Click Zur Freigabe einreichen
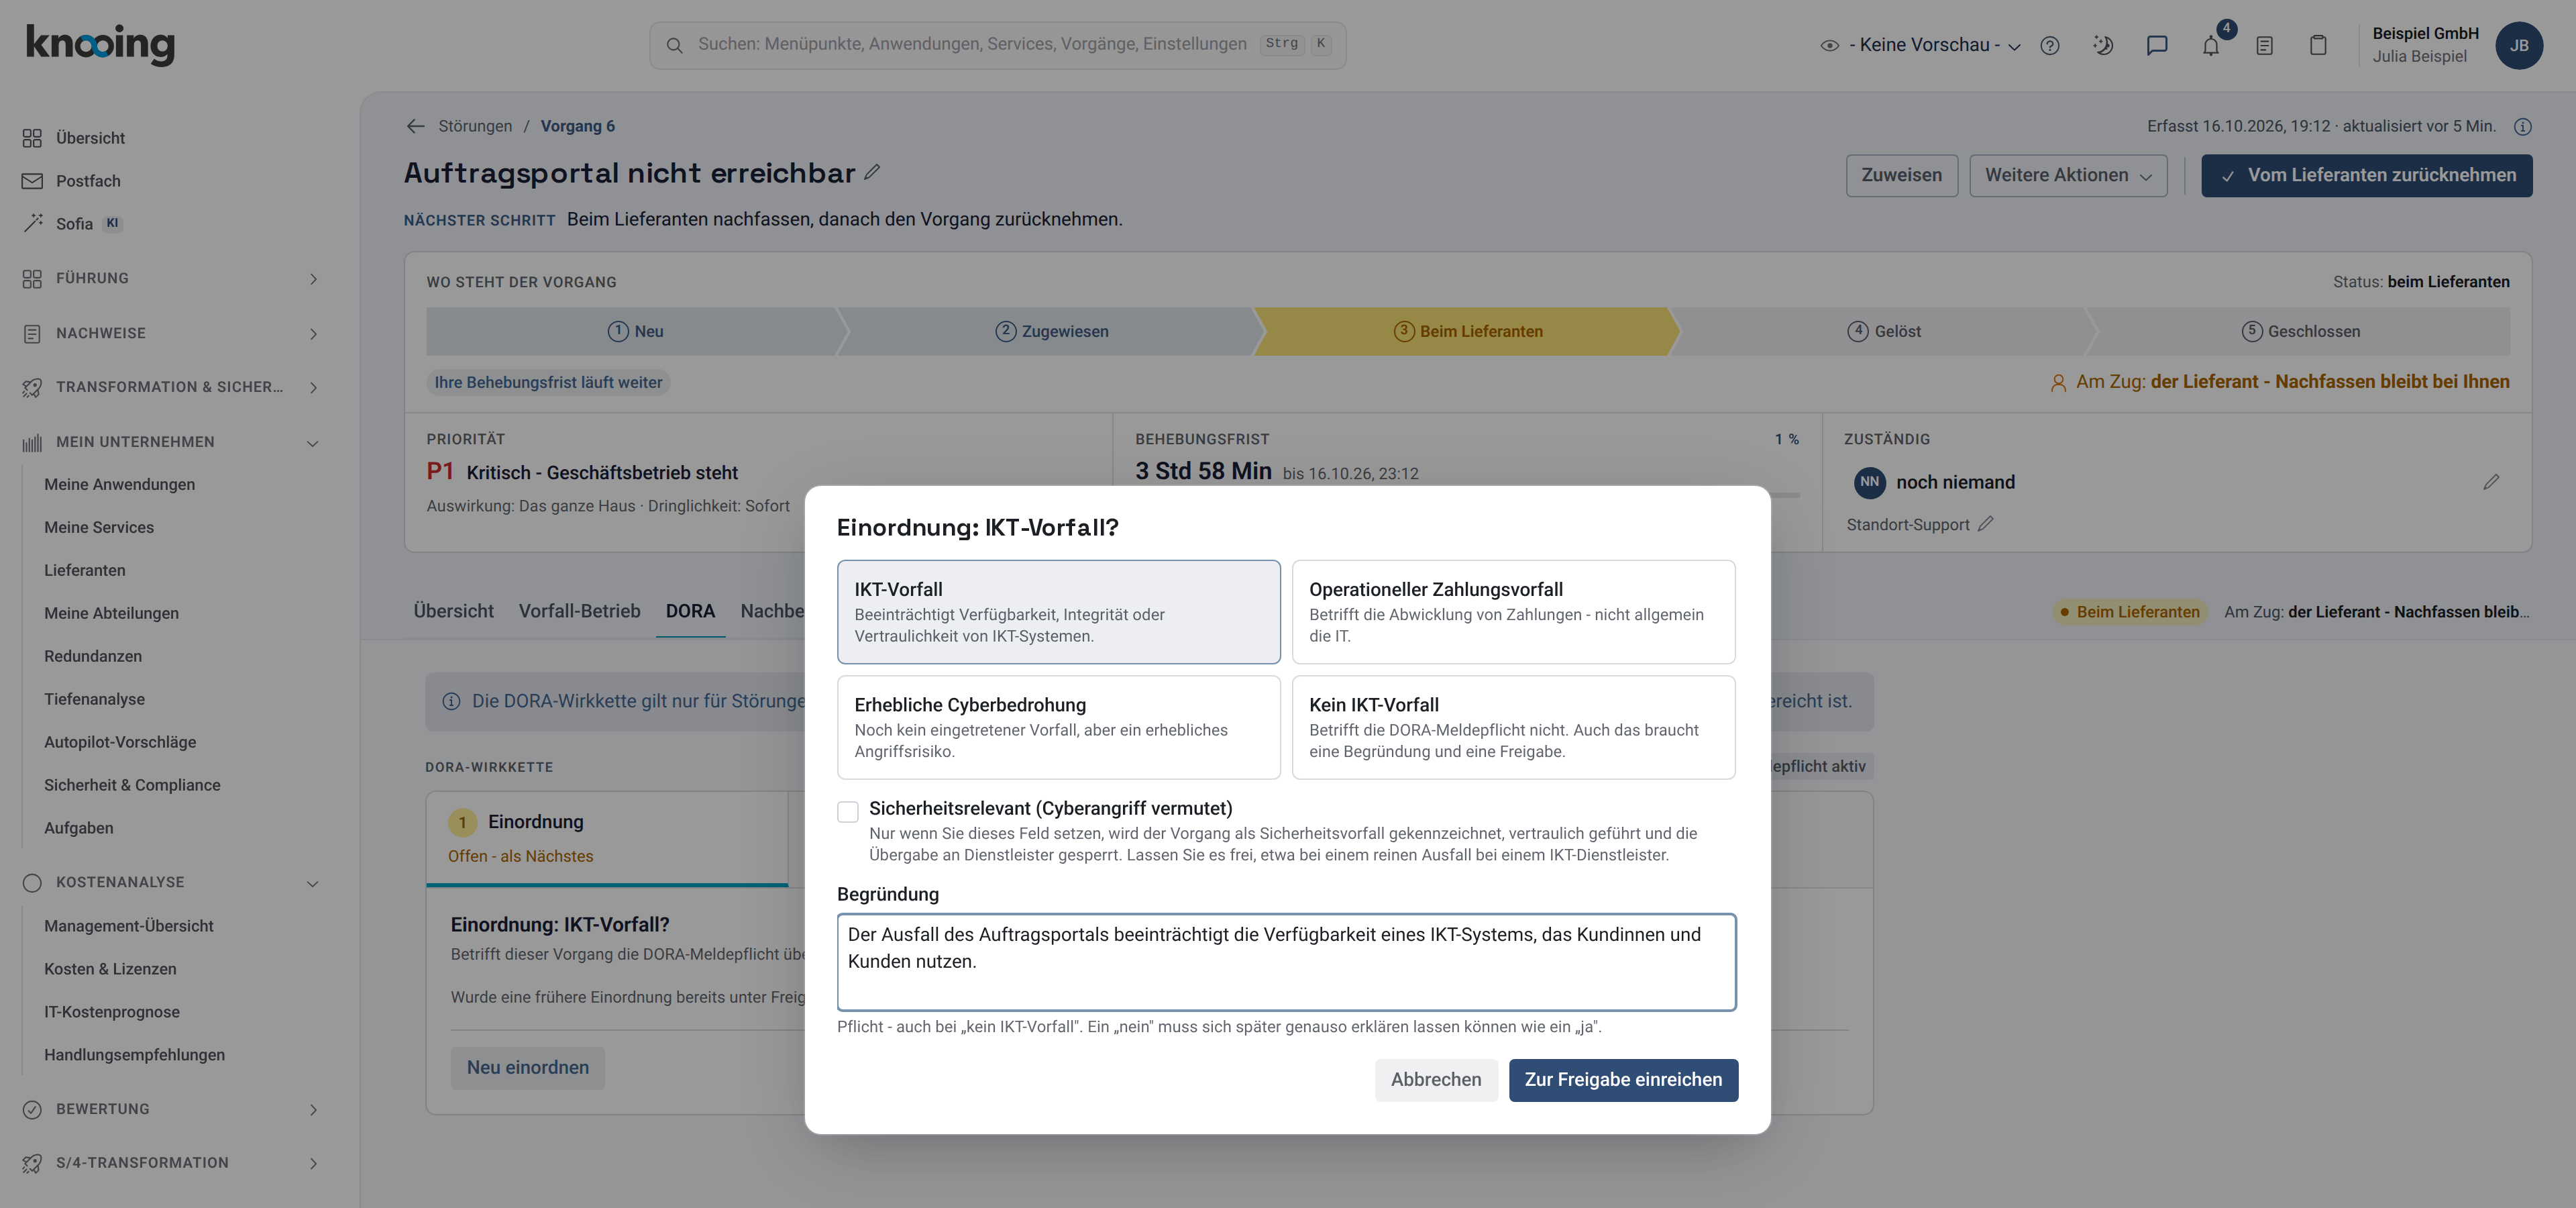 point(1623,1080)
